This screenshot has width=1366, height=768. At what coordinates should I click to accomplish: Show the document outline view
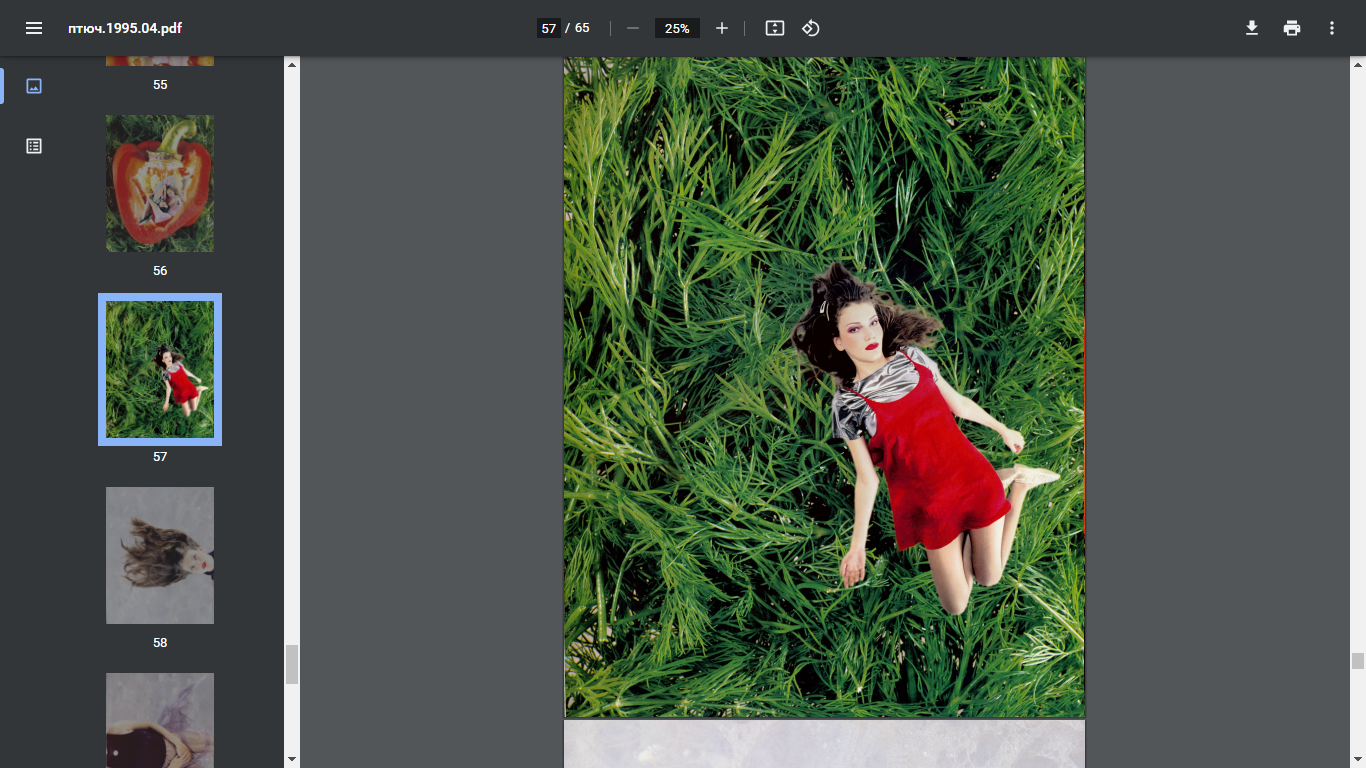coord(34,146)
